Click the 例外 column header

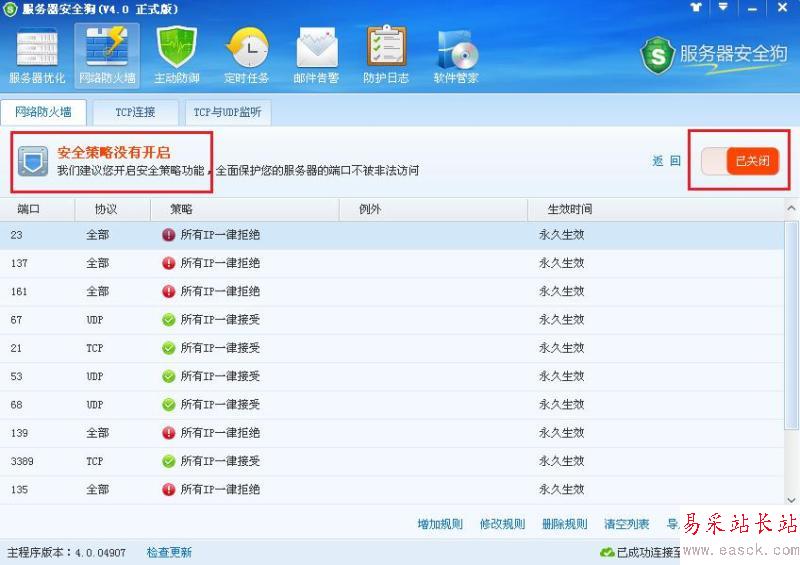click(x=433, y=209)
